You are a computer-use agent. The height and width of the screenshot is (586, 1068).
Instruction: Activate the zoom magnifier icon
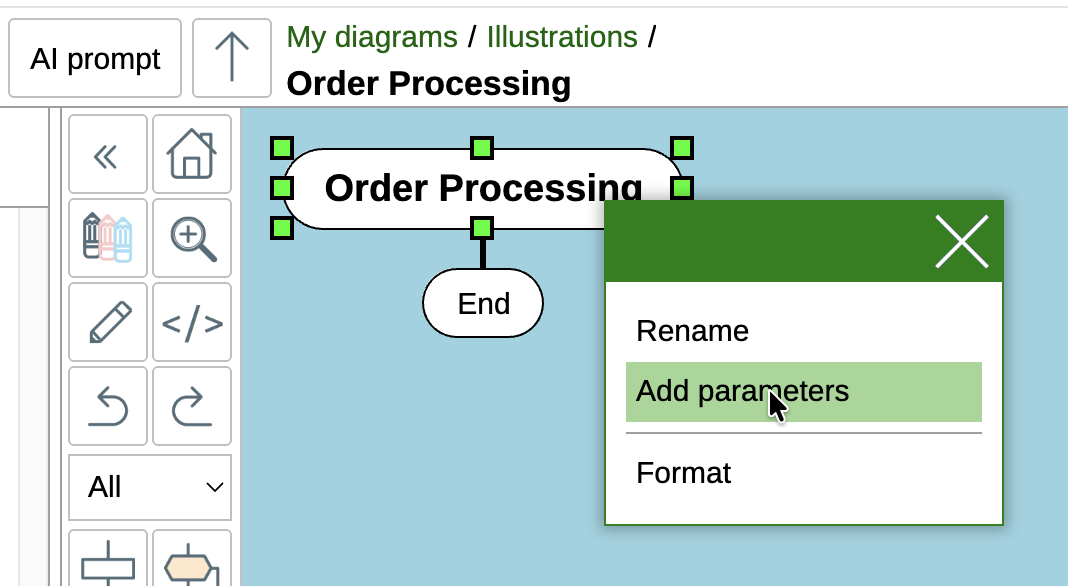(191, 238)
